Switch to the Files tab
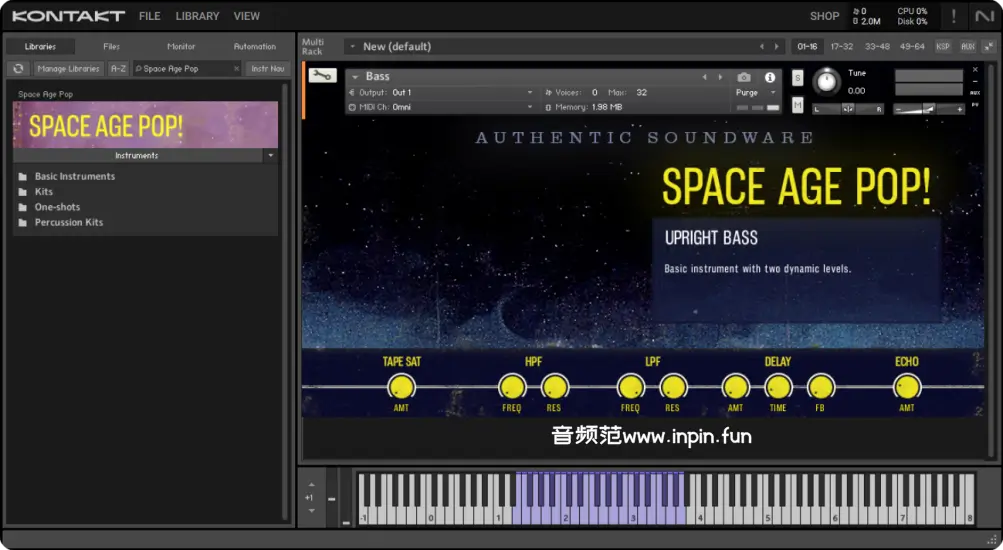1003x550 pixels. tap(111, 46)
